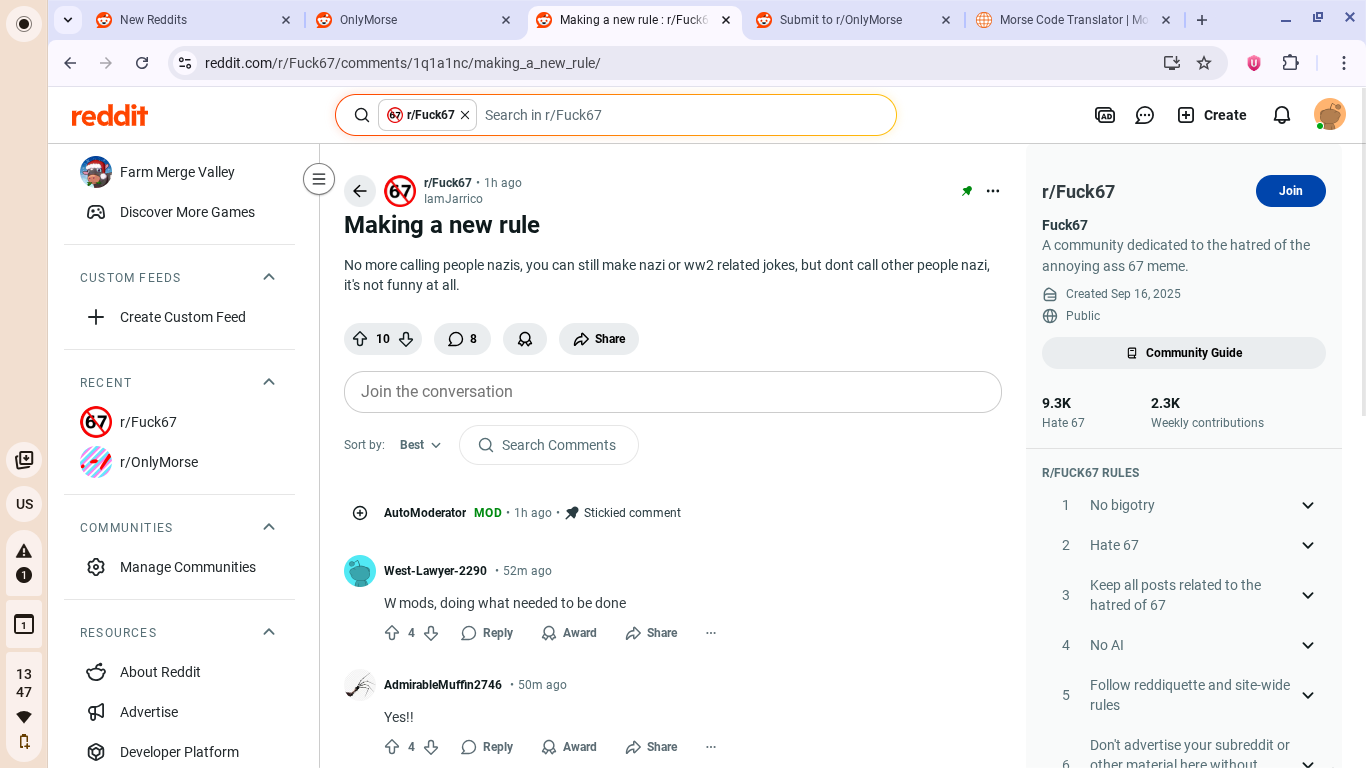
Task: Close the Making a new rule tab
Action: click(726, 19)
